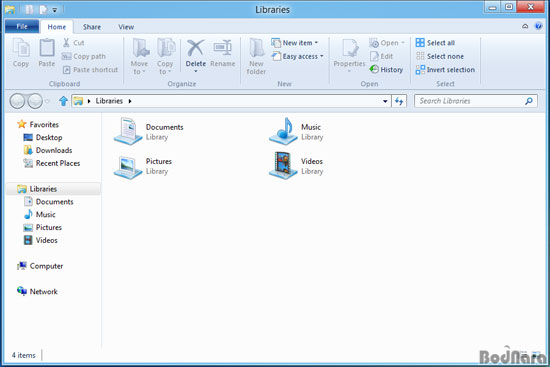
Task: Open the Easy access dropdown
Action: click(x=297, y=56)
